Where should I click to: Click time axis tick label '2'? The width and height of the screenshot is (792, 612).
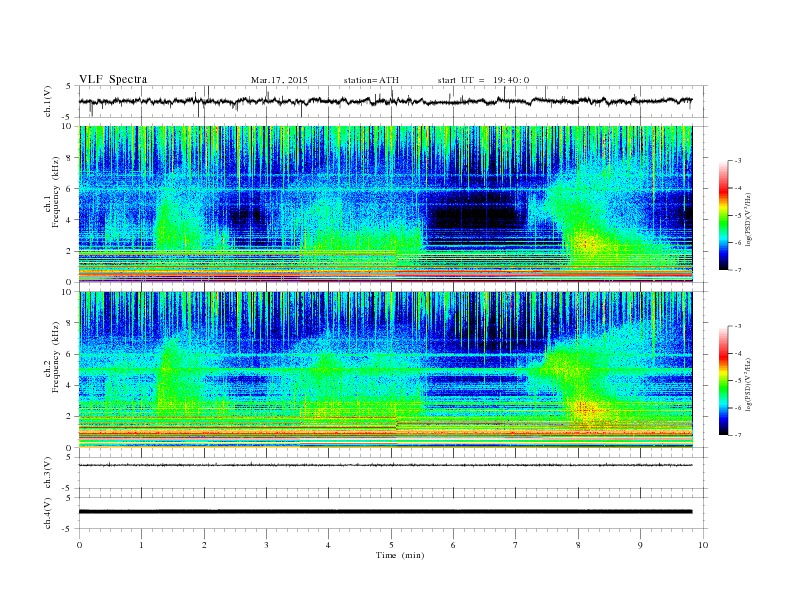(x=204, y=545)
